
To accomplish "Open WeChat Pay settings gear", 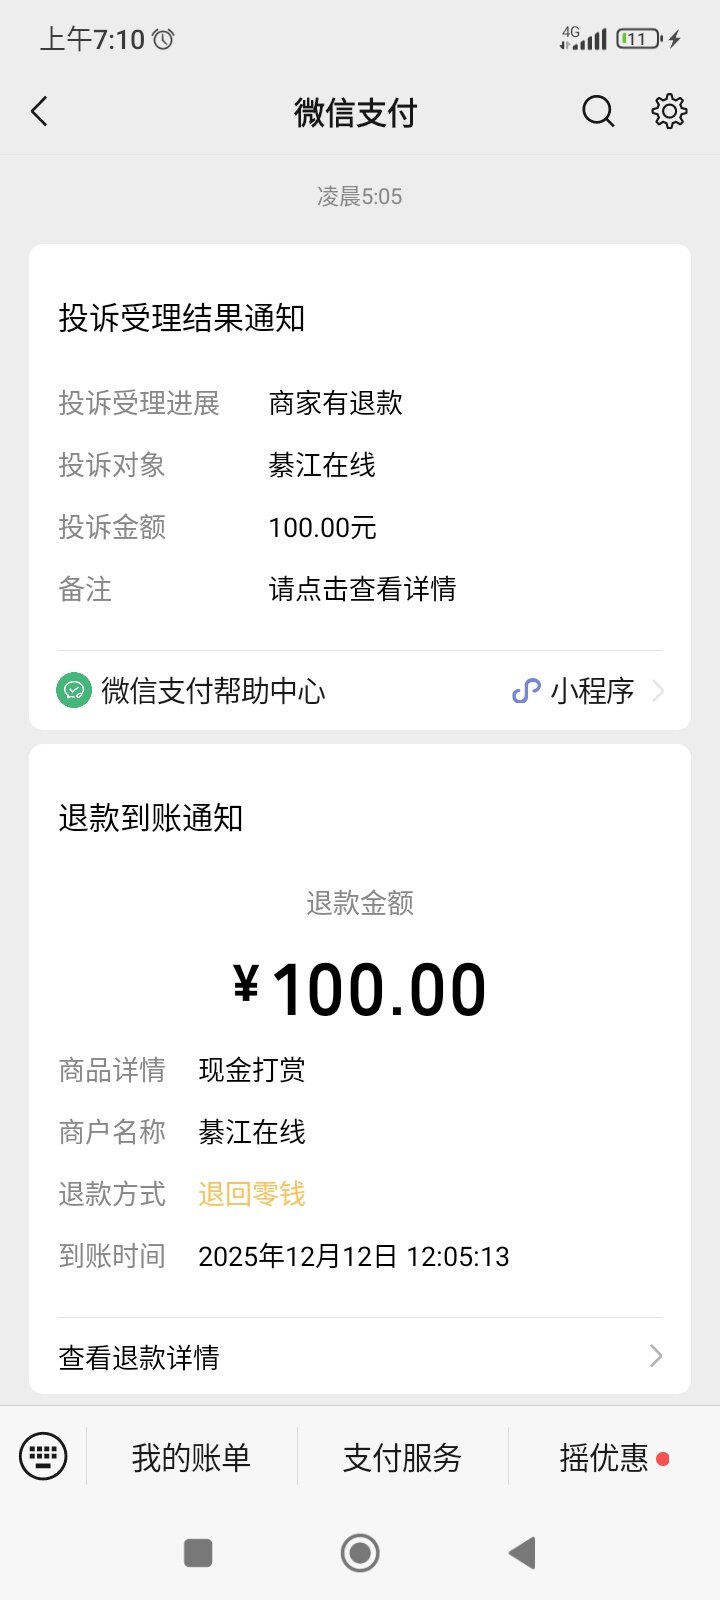I will 669,111.
